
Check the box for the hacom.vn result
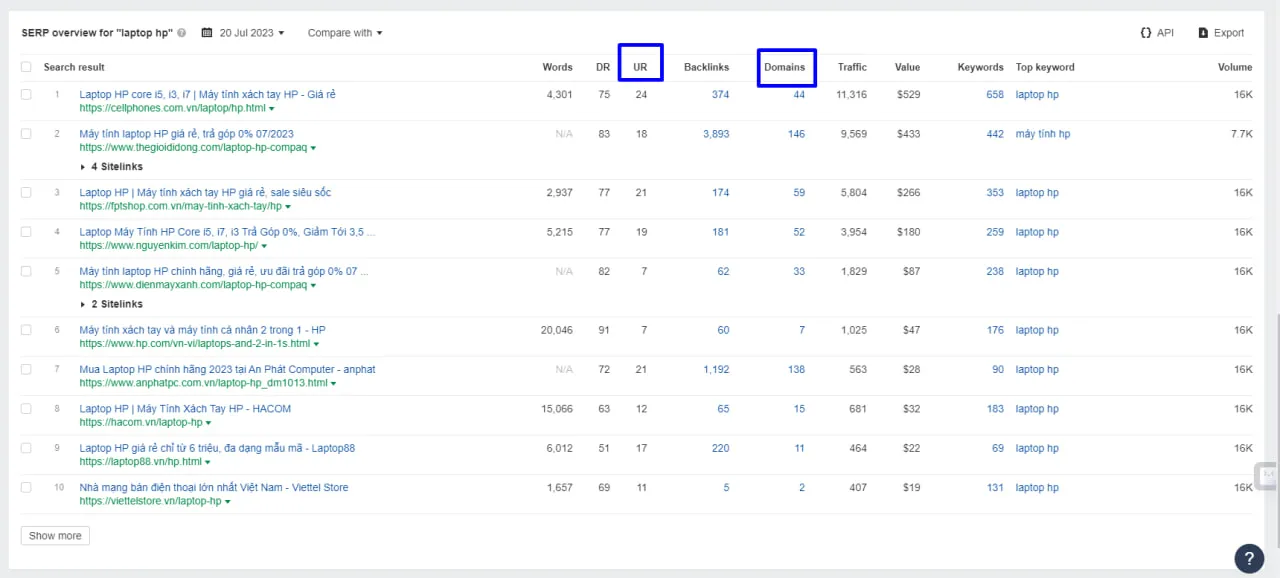[x=26, y=409]
